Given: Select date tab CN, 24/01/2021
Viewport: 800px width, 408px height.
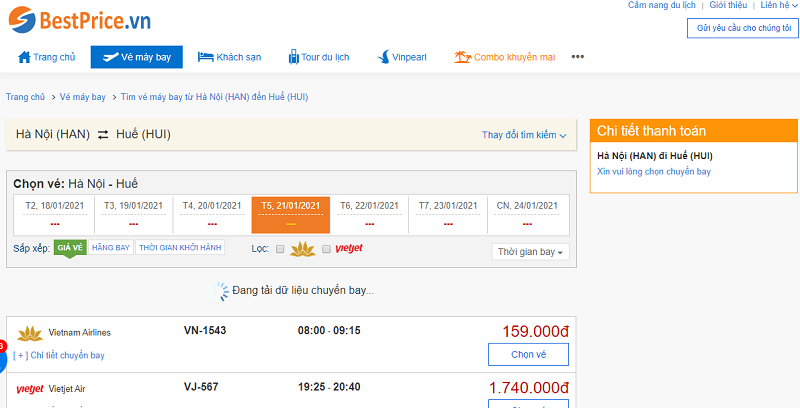Looking at the screenshot, I should 527,215.
